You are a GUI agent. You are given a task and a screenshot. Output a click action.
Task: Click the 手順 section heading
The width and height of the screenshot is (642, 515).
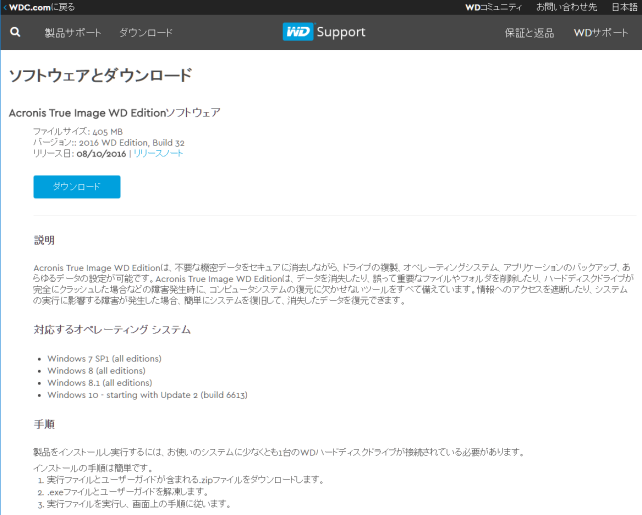coord(44,424)
